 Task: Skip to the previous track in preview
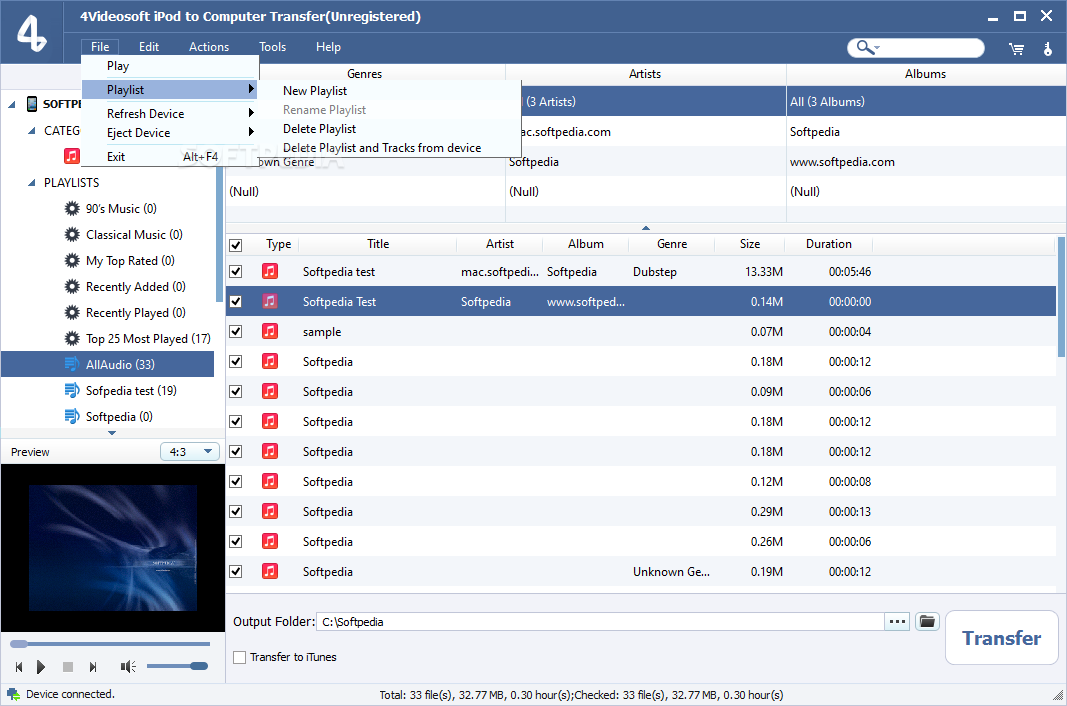point(19,667)
